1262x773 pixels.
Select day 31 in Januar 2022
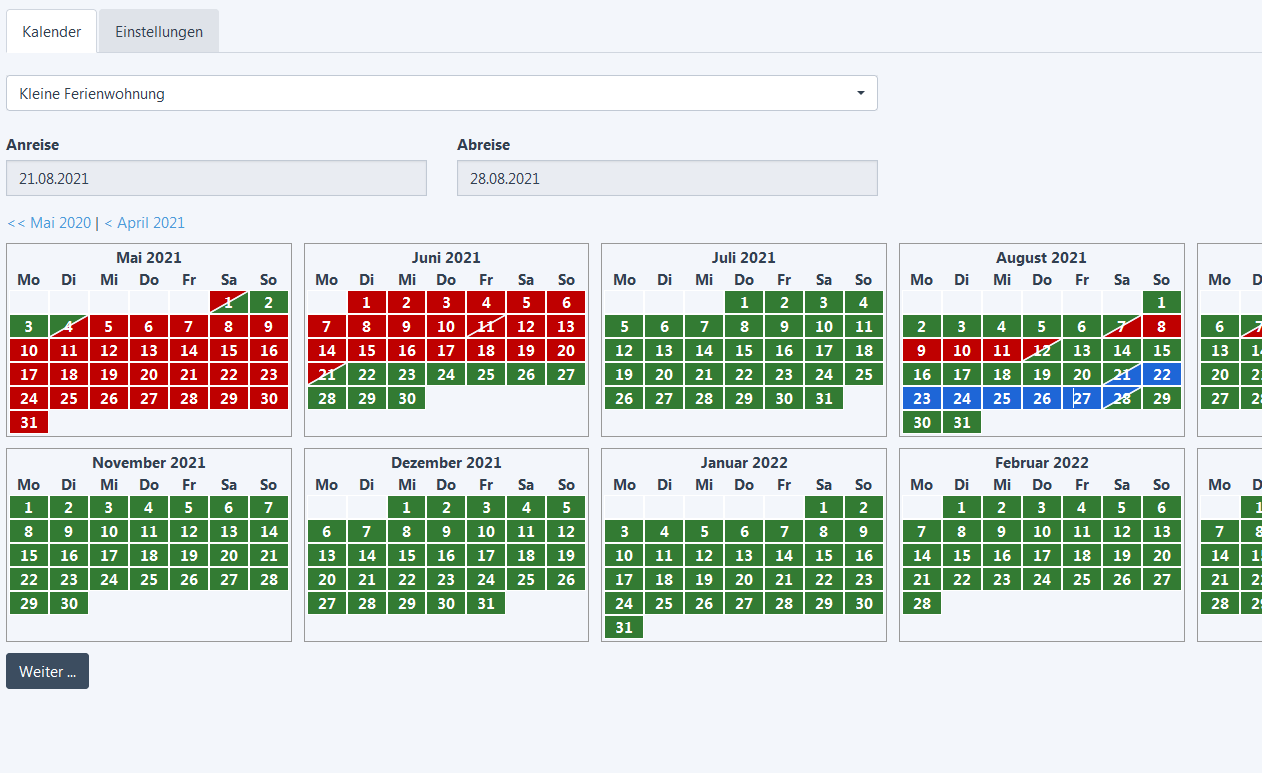(x=624, y=627)
